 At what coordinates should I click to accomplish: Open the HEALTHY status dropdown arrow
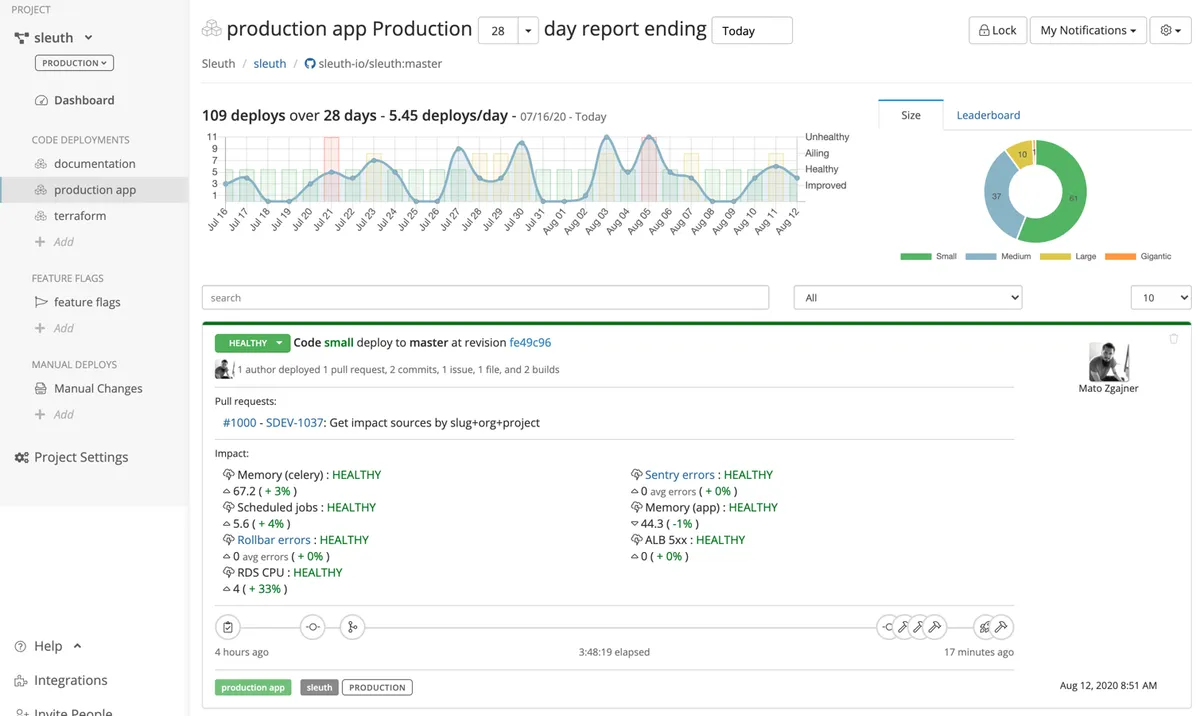[x=279, y=343]
